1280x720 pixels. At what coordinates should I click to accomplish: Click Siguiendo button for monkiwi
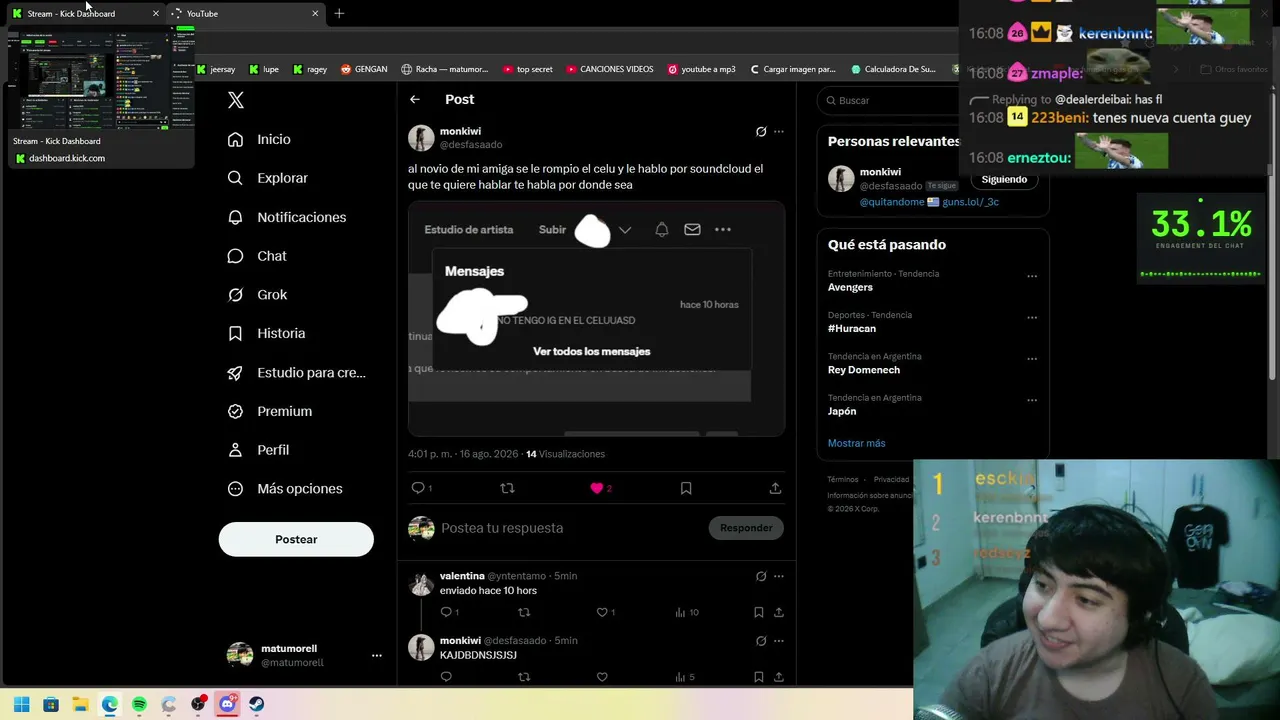[x=1004, y=180]
